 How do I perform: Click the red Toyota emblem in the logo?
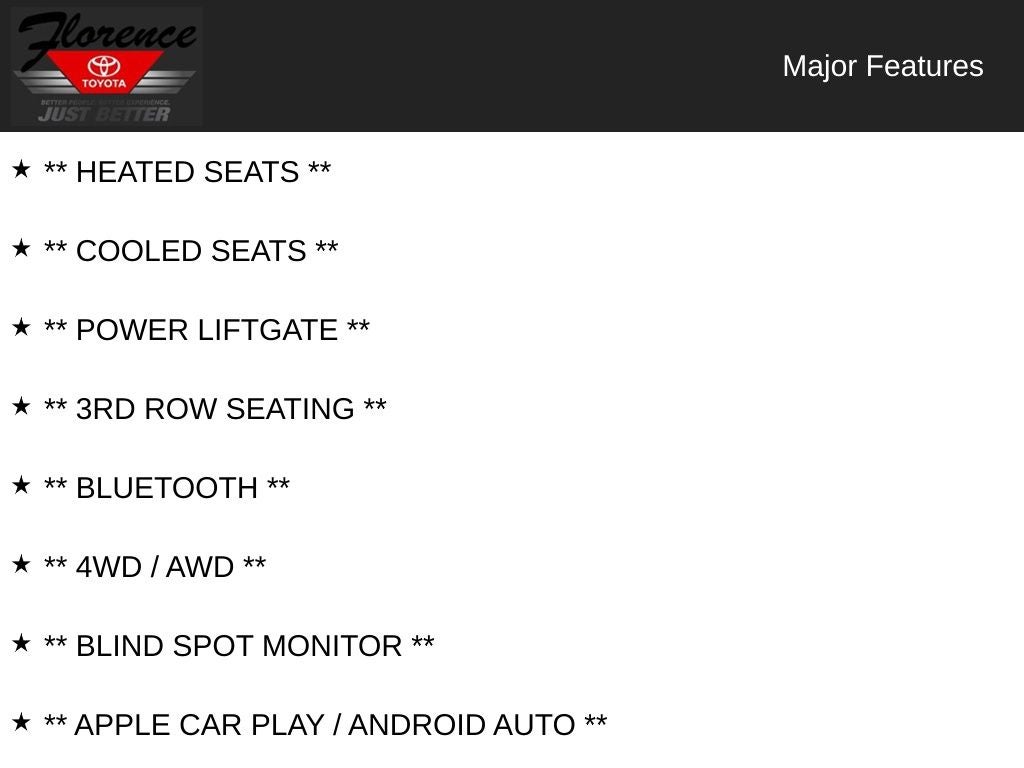pyautogui.click(x=104, y=72)
